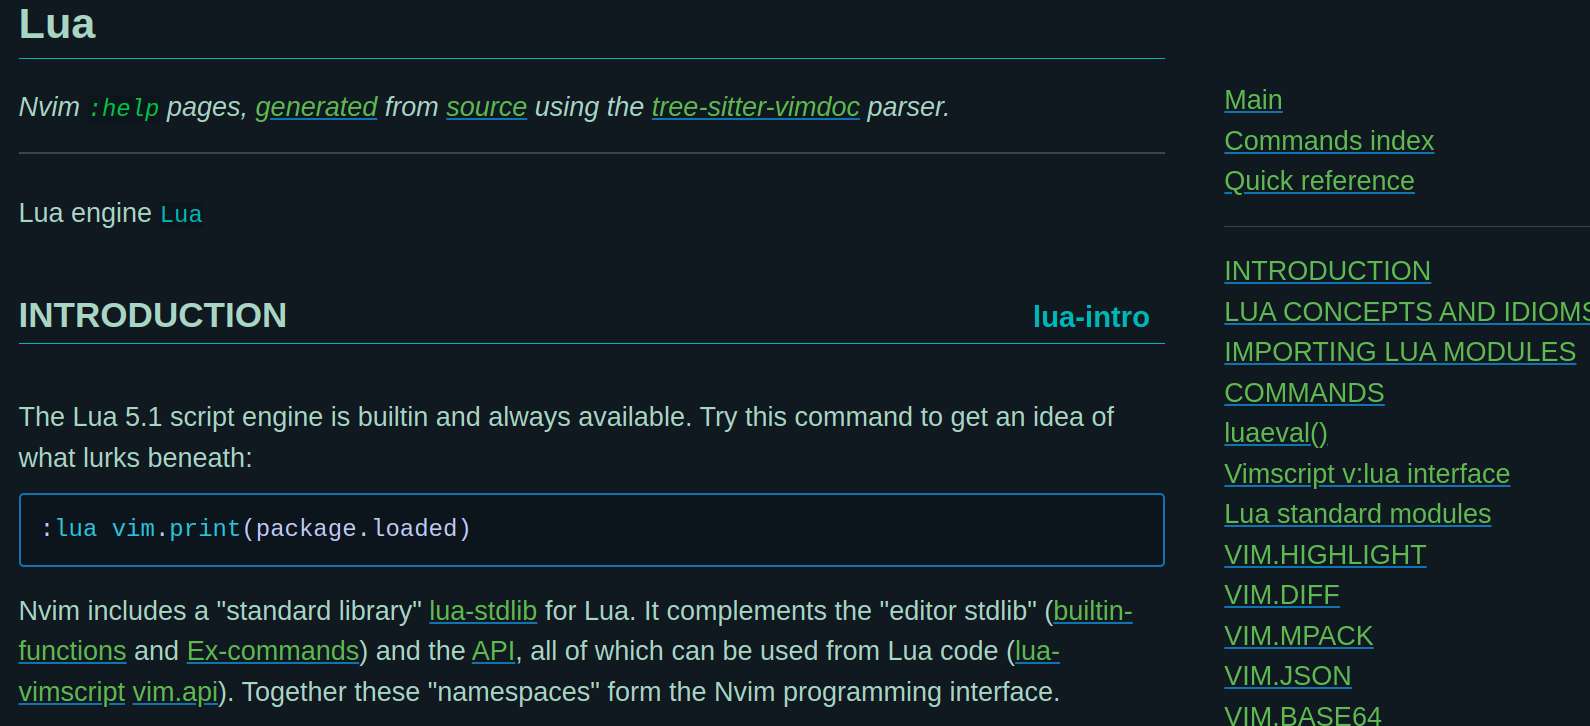
Task: Jump to VIM.MPACK section
Action: point(1298,636)
